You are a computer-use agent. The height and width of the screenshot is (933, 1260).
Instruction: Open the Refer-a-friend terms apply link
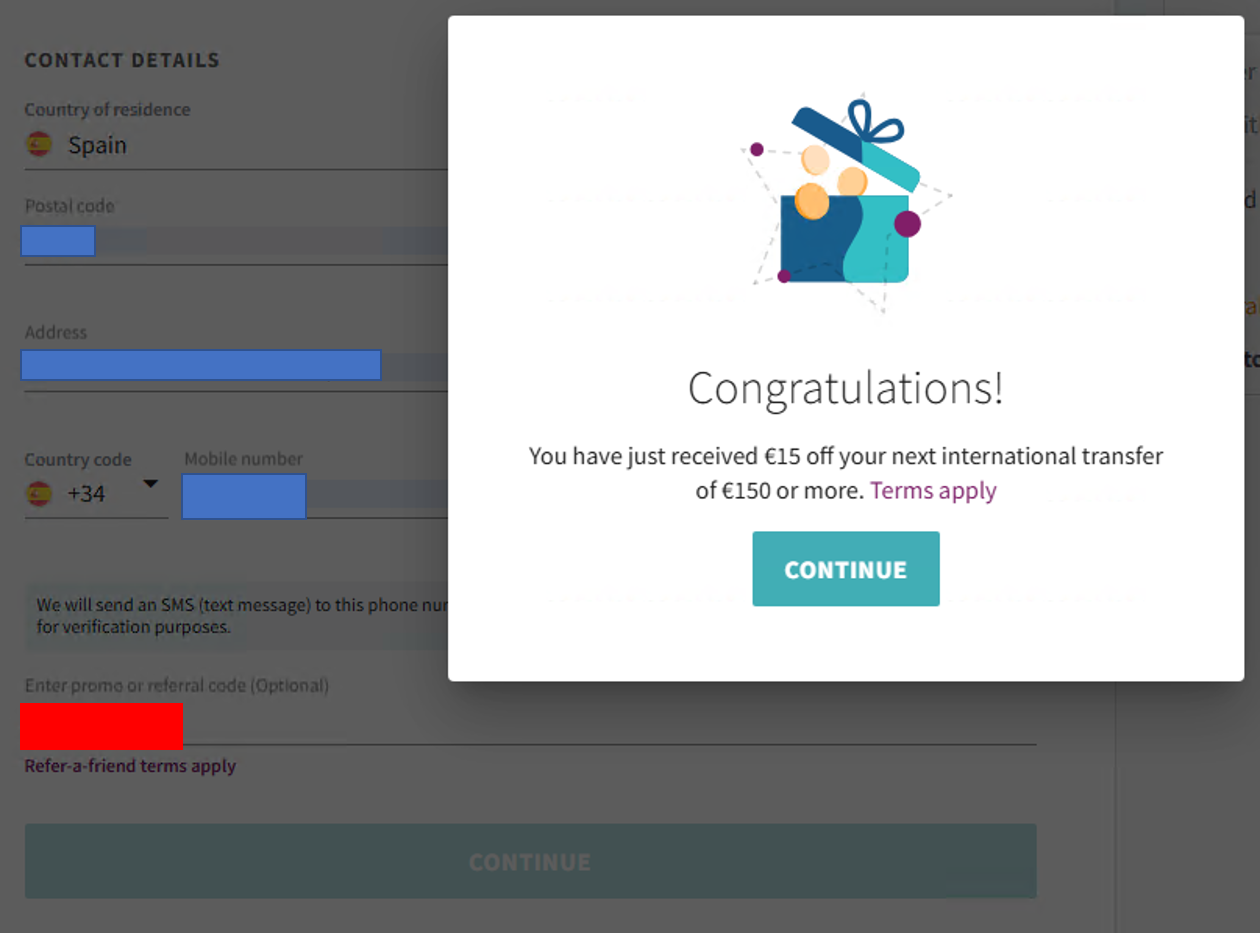click(130, 767)
